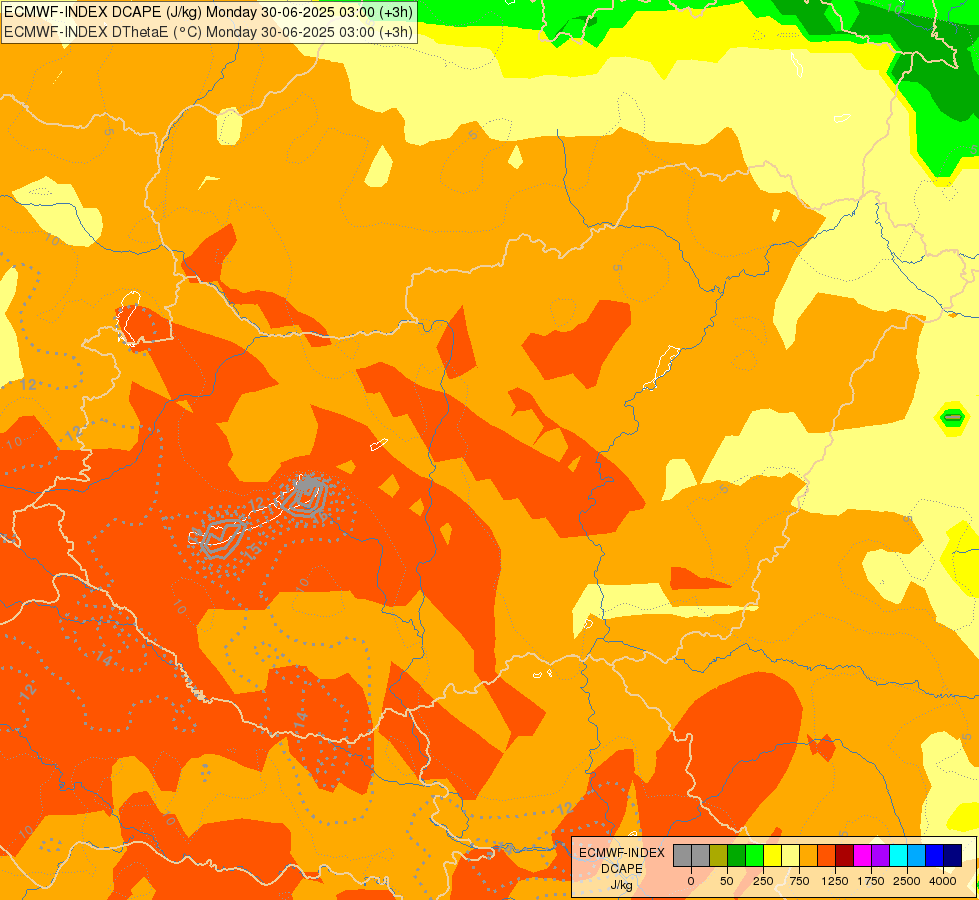Select the bright green legend swatch
The height and width of the screenshot is (900, 979).
(754, 855)
